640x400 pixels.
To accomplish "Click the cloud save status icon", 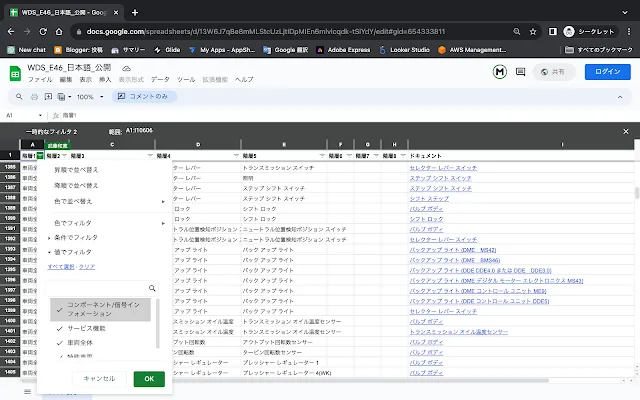I will point(127,68).
